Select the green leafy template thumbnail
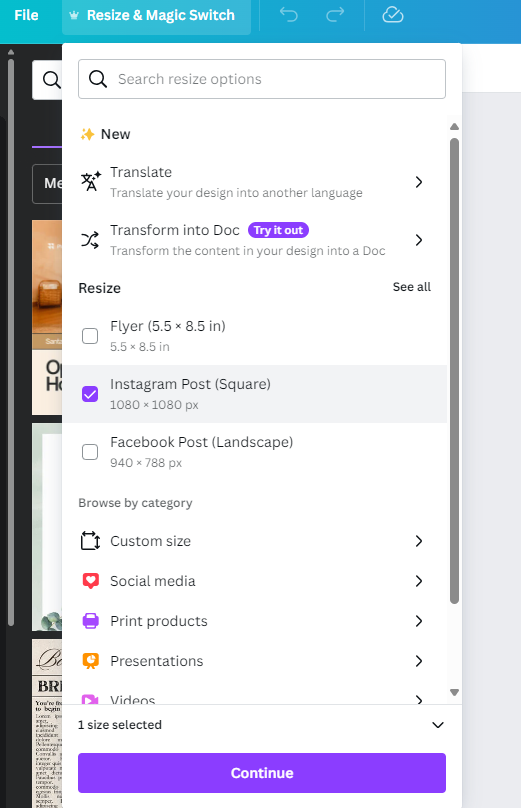Viewport: 521px width, 808px height. coord(47,527)
